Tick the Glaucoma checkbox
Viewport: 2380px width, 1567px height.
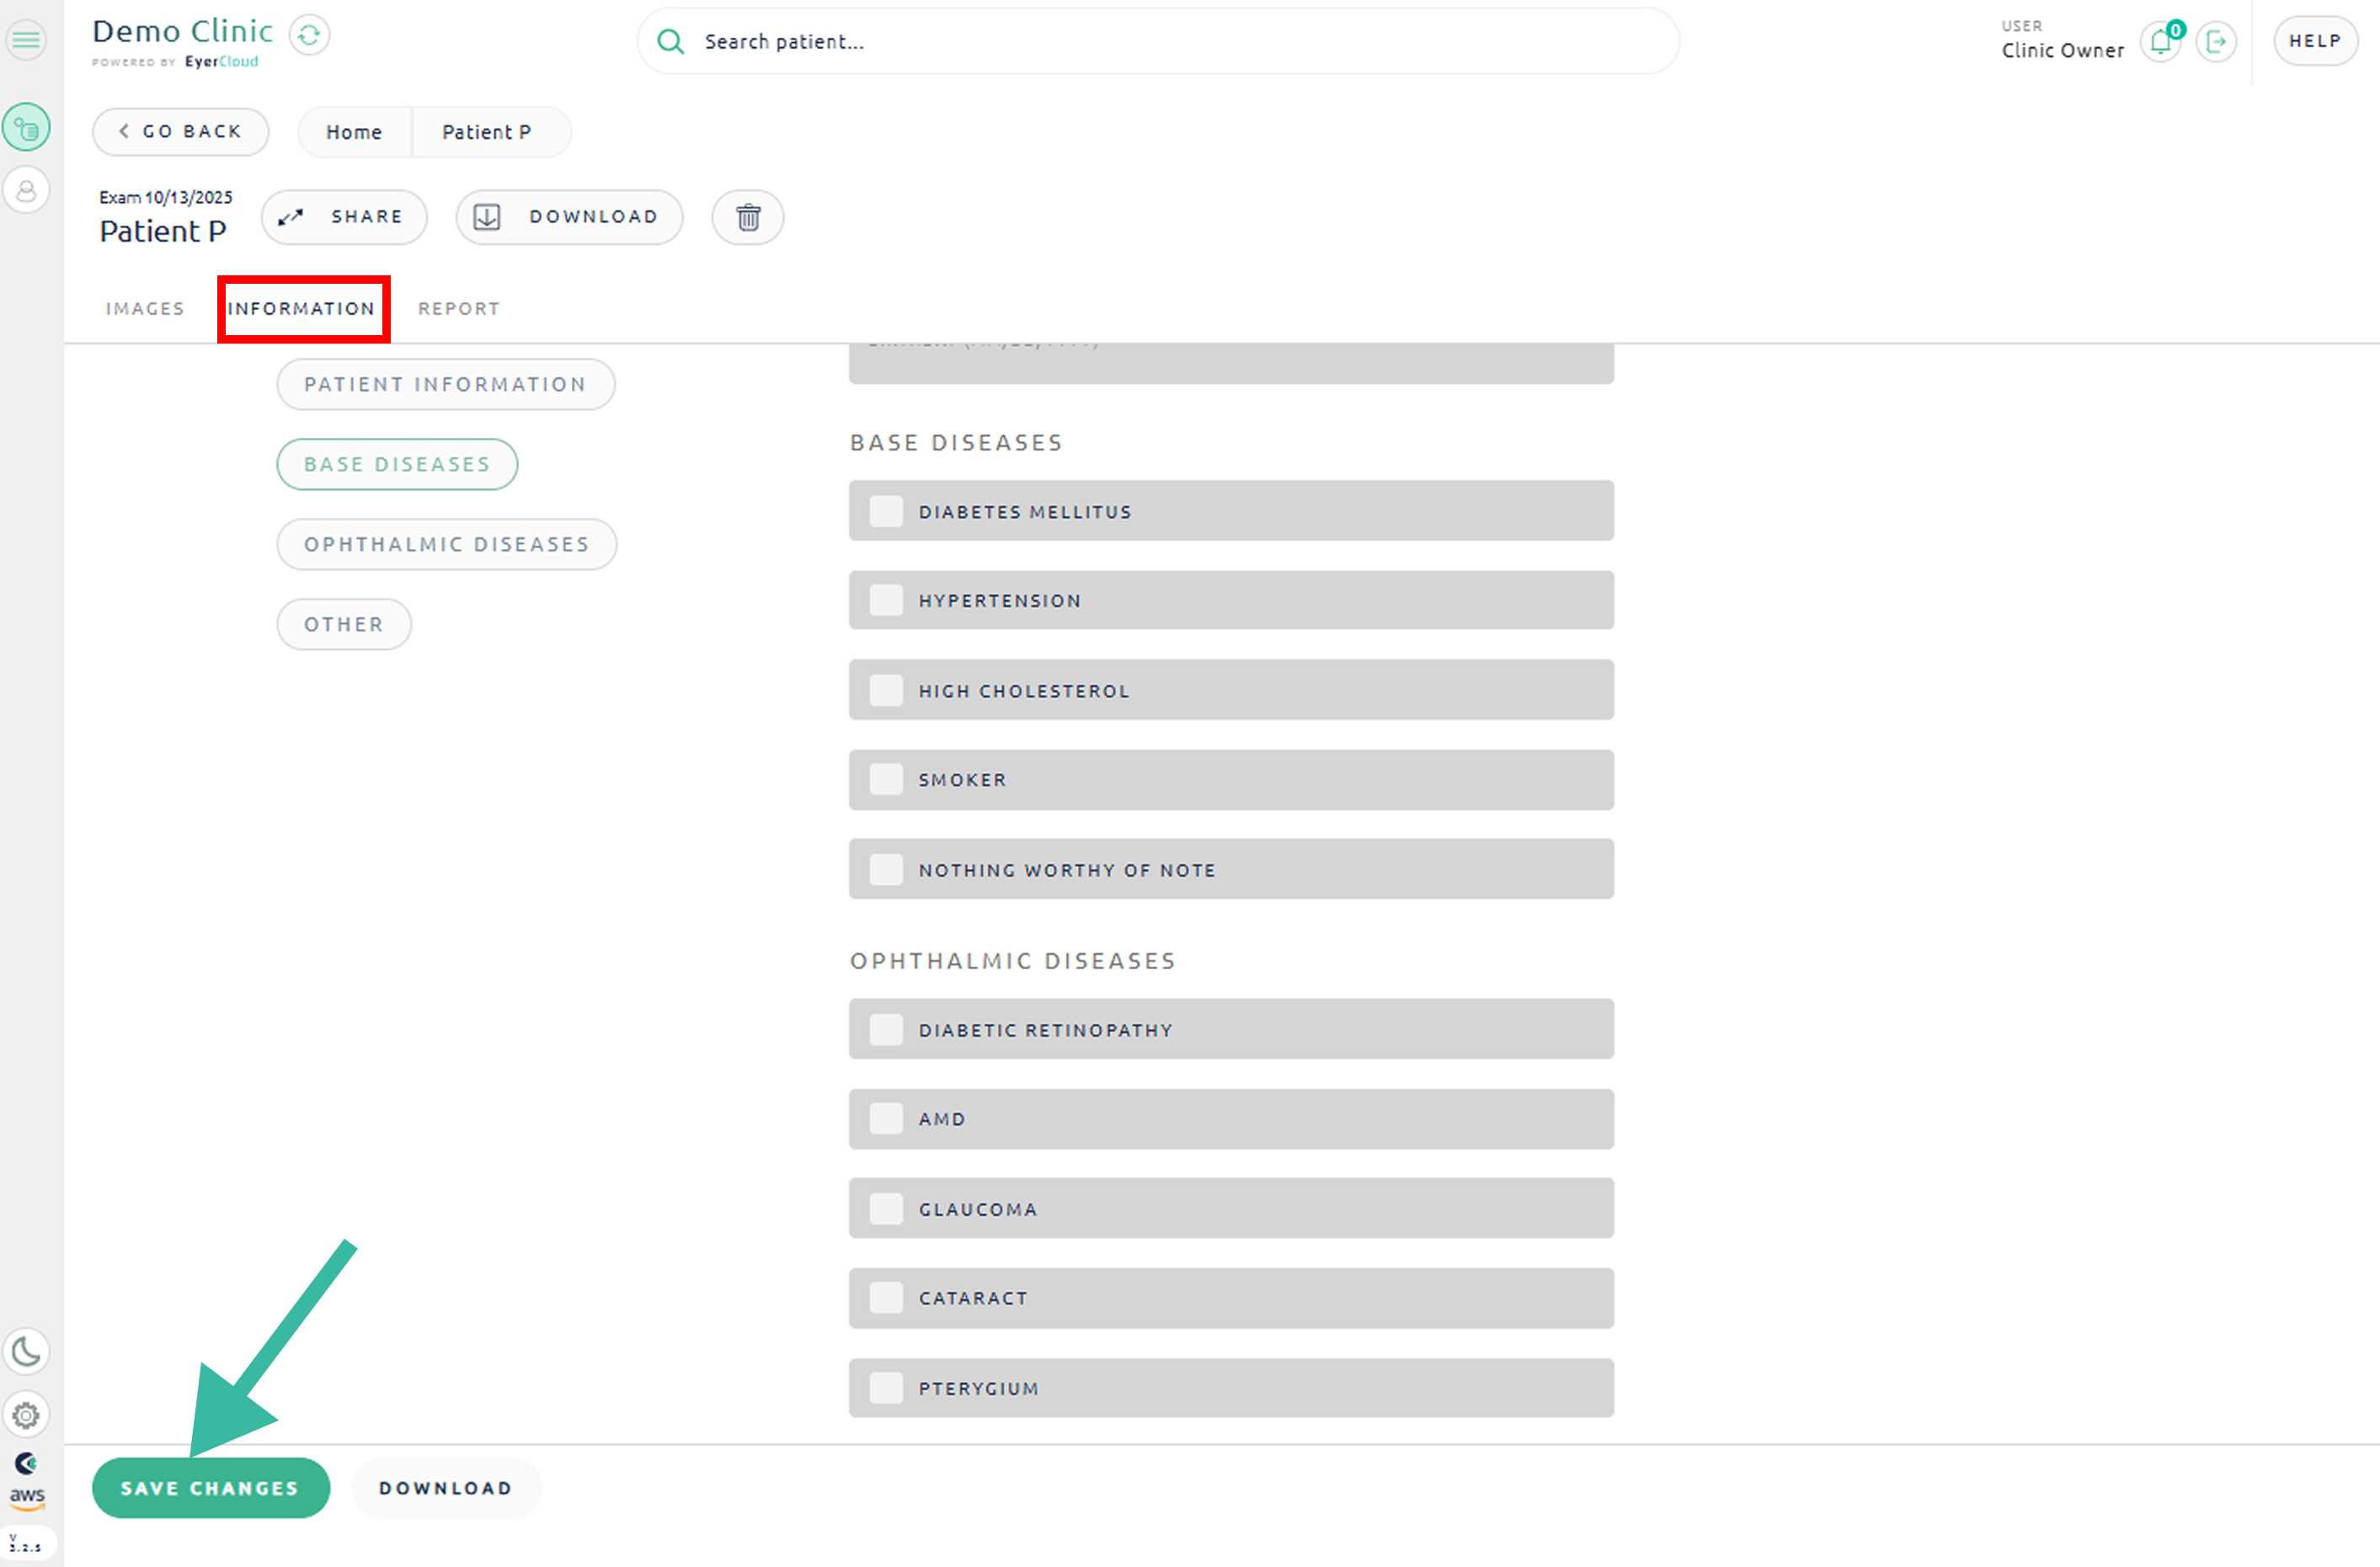click(x=886, y=1209)
